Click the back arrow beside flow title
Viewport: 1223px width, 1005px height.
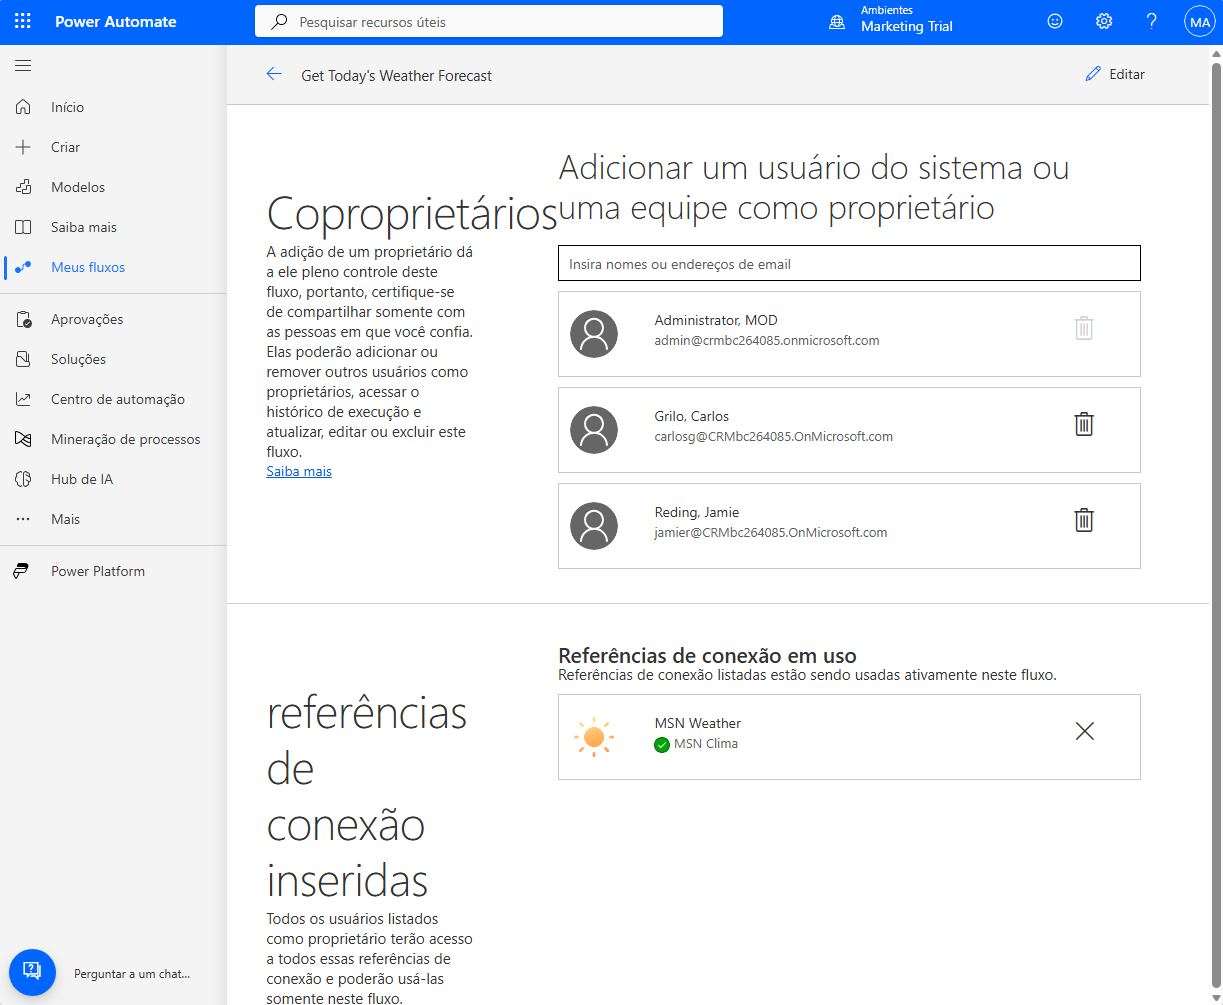274,74
